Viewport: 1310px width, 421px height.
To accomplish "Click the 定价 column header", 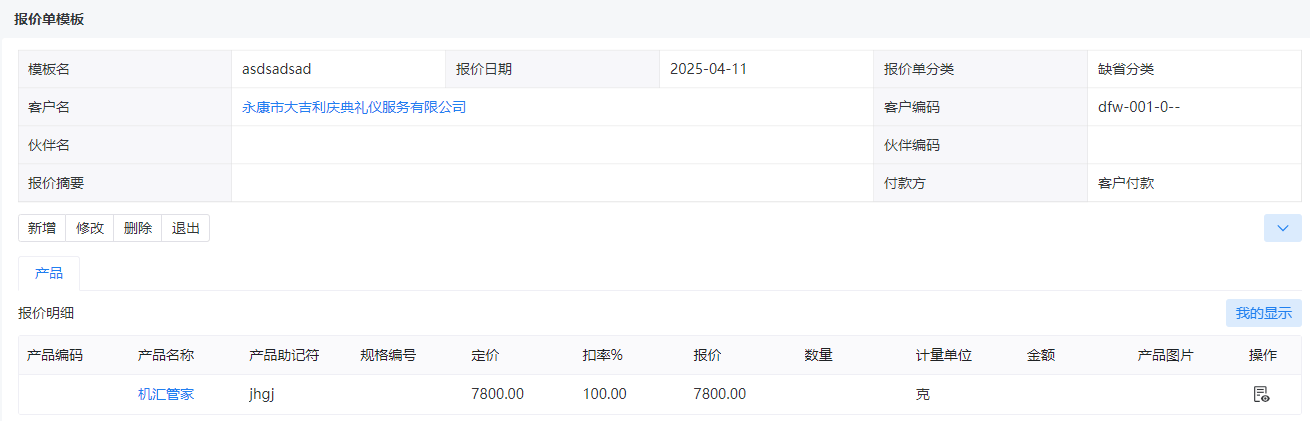I will tap(485, 355).
